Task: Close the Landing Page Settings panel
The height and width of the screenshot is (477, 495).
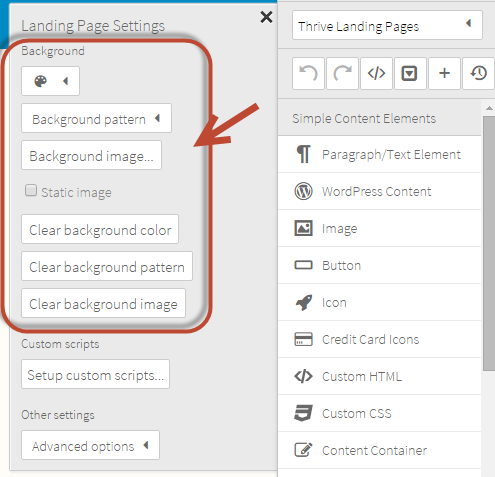Action: 266,17
